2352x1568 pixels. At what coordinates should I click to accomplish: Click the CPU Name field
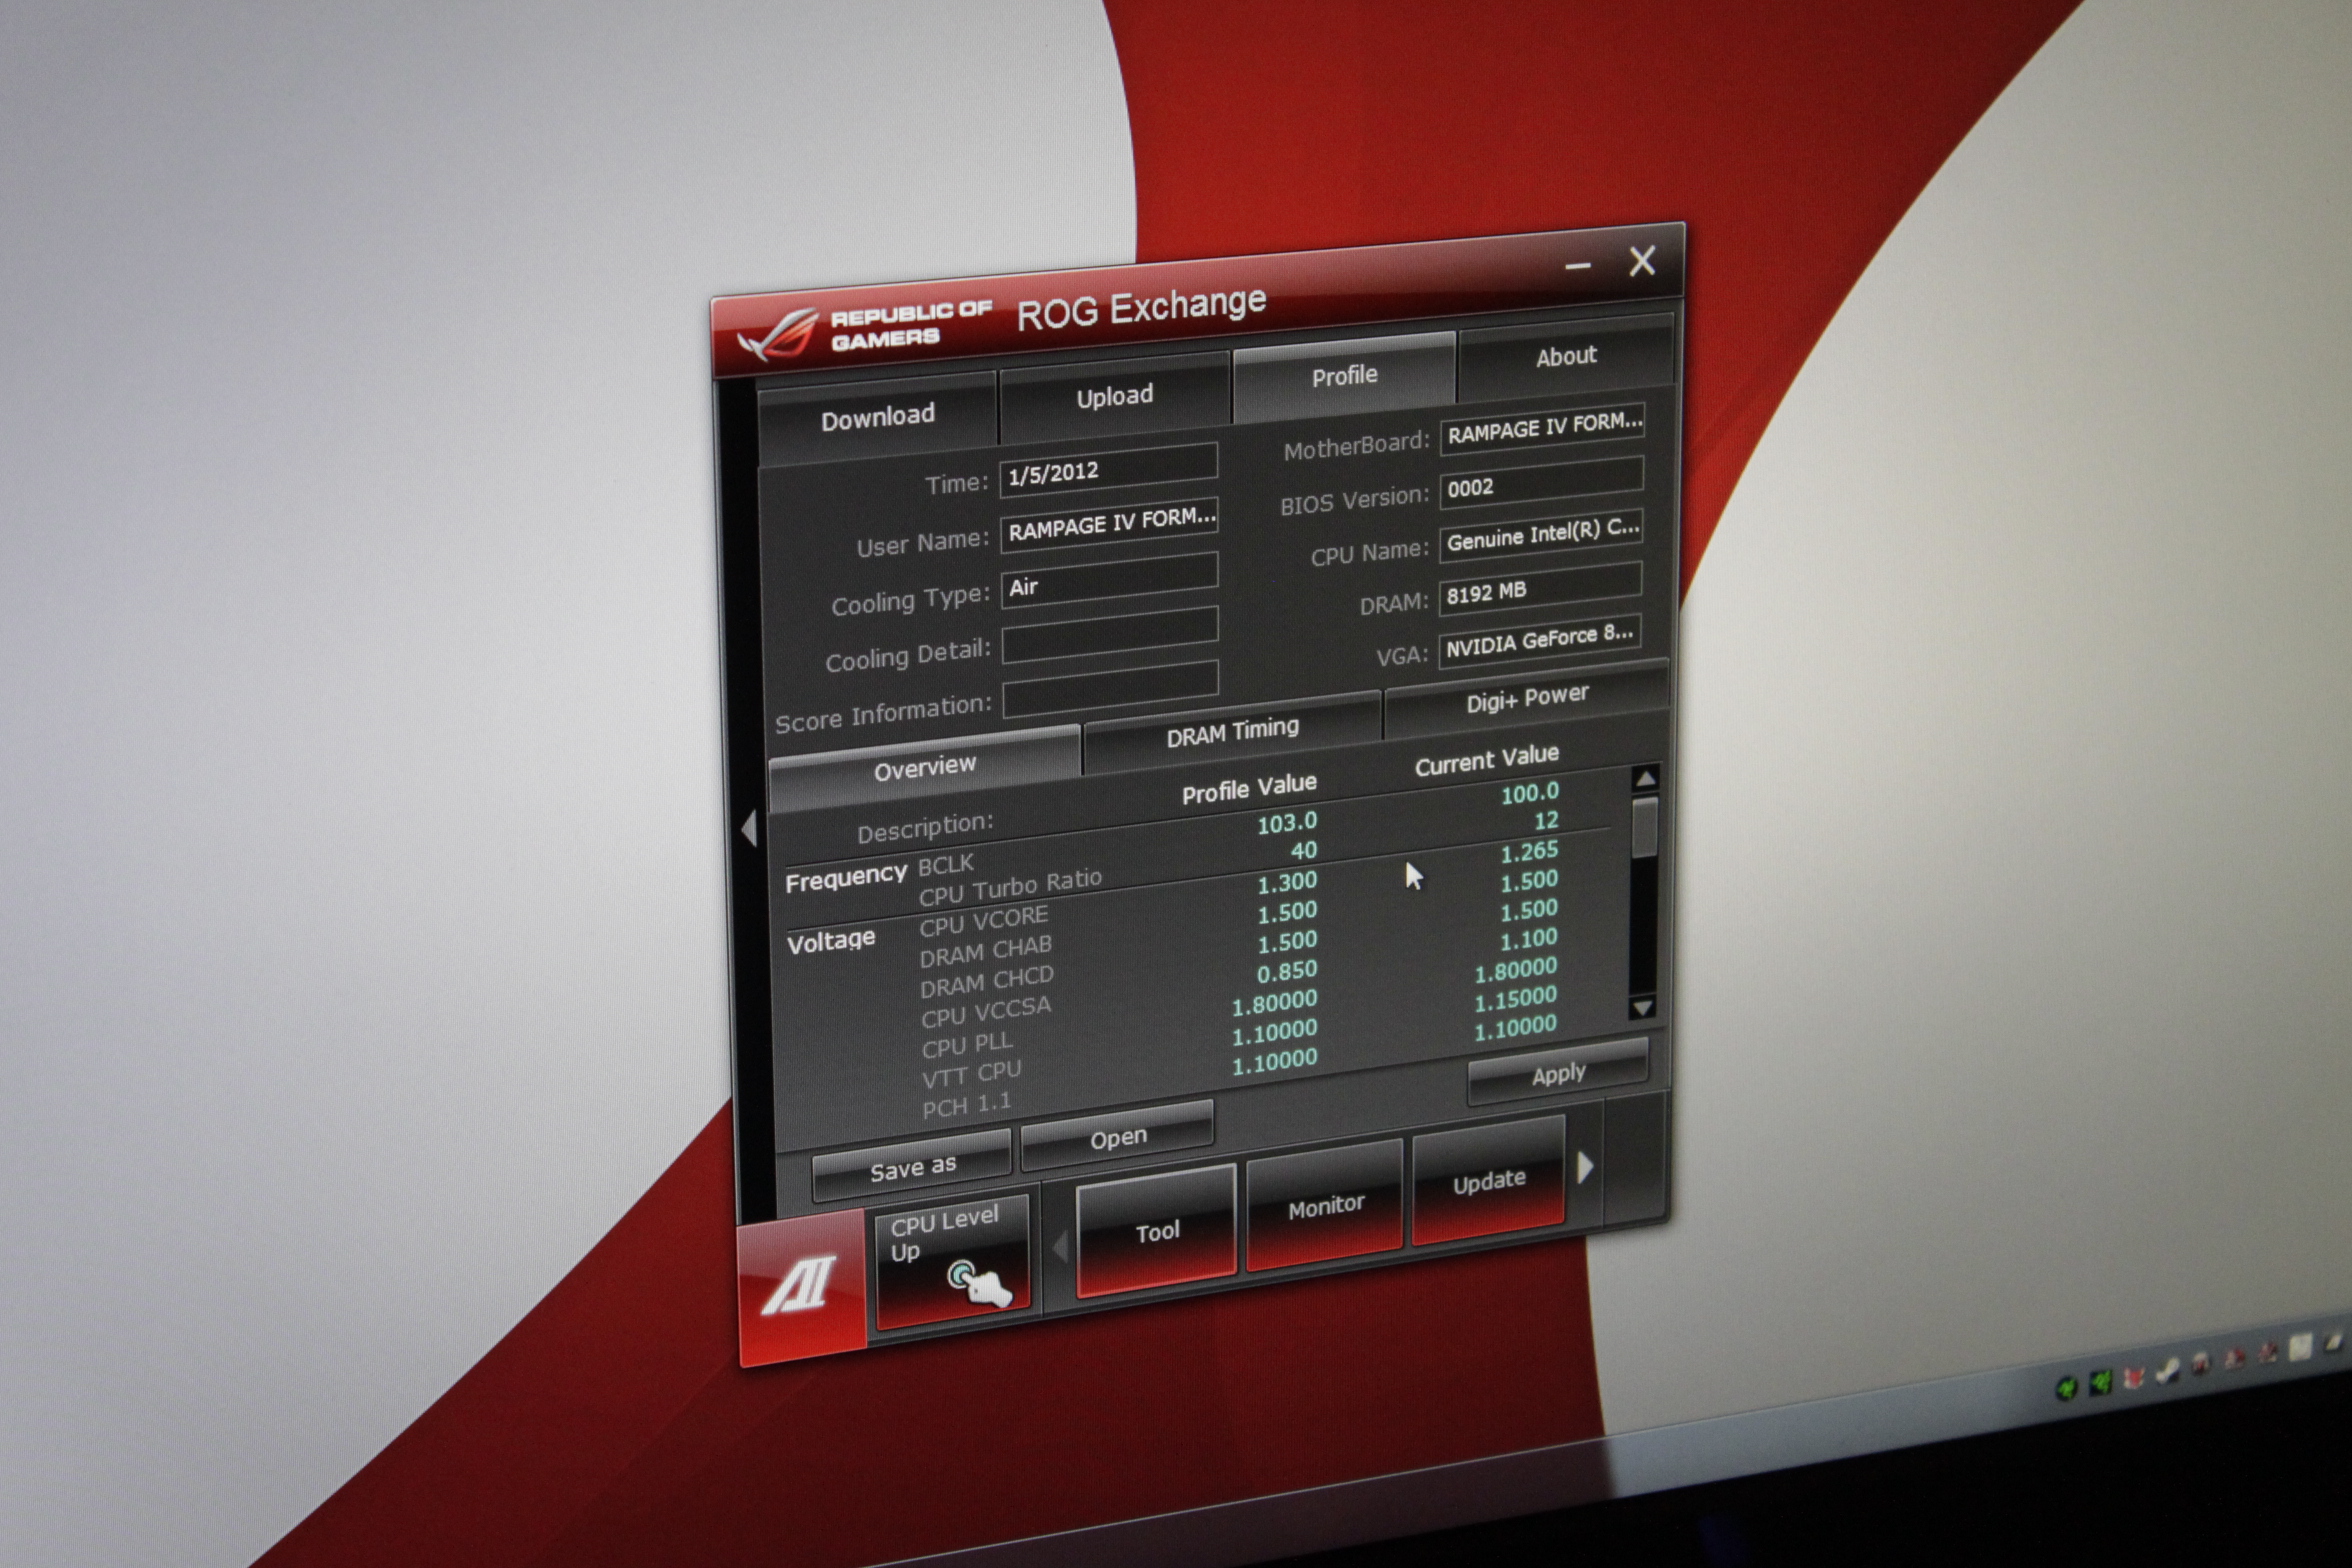1541,535
